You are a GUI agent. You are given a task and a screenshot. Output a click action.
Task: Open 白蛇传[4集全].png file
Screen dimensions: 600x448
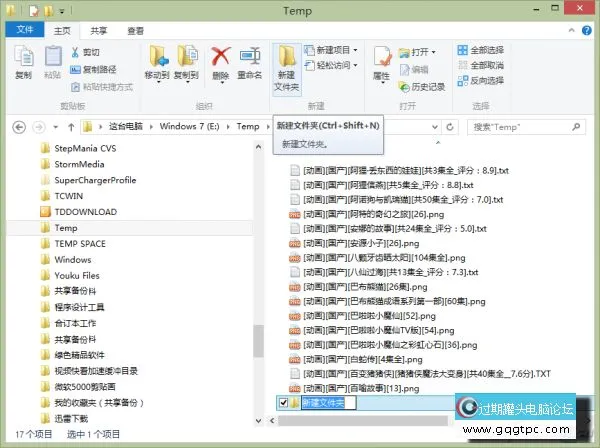click(363, 359)
